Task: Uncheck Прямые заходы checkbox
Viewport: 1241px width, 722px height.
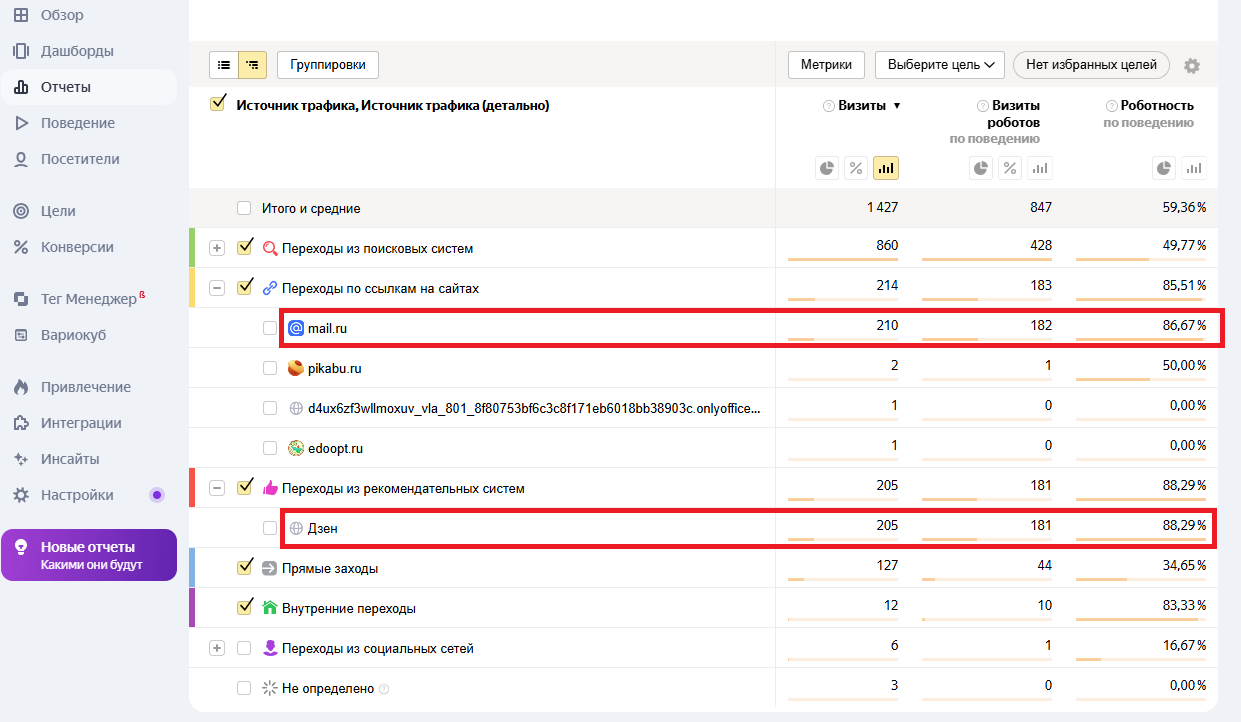Action: (245, 568)
